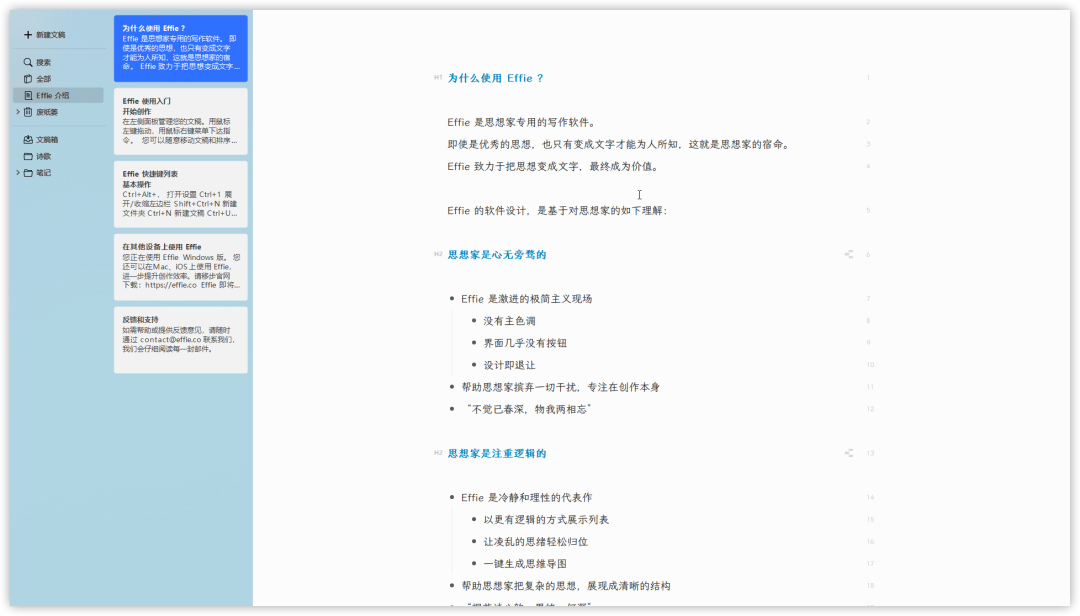Click the H1 marker before 为什么使用 Effie

438,77
